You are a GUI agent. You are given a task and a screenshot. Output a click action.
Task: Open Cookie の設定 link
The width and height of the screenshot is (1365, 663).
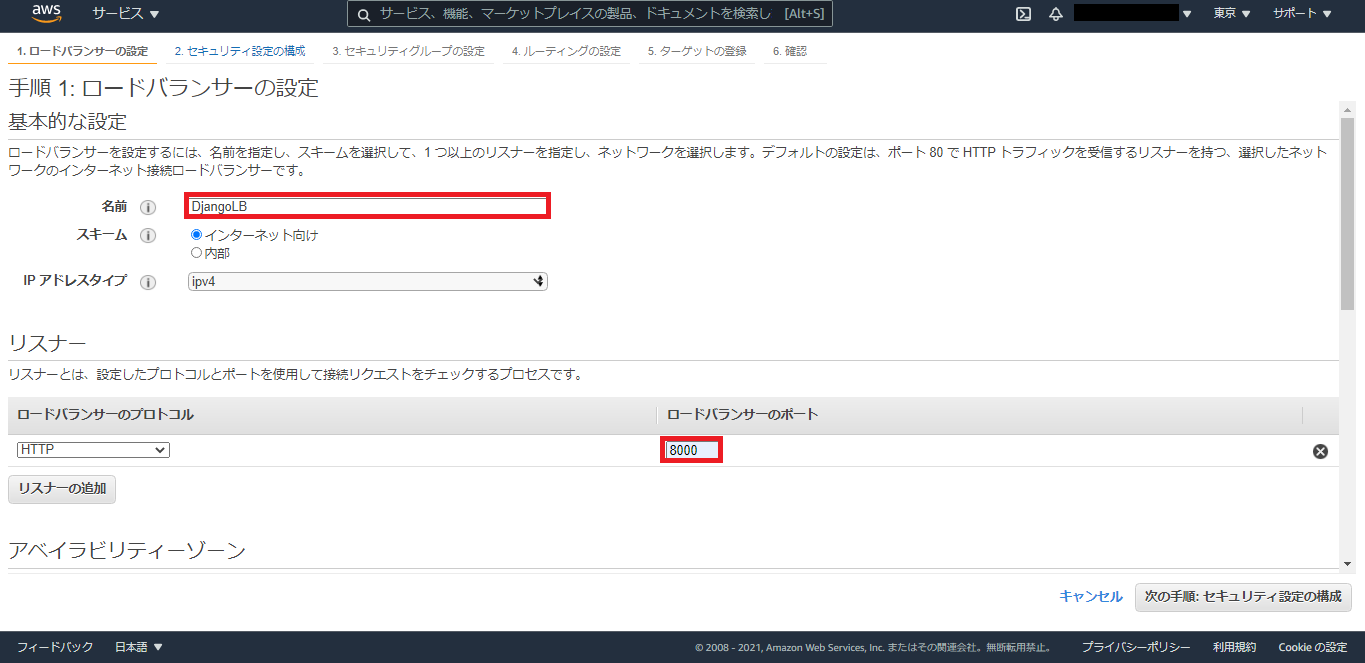[x=1313, y=647]
